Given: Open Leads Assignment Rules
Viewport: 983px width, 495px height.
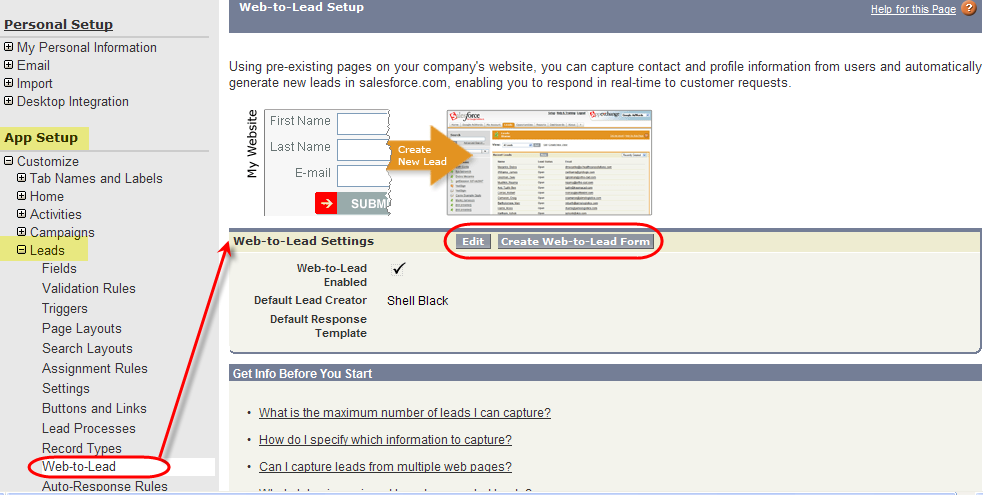Looking at the screenshot, I should (95, 368).
